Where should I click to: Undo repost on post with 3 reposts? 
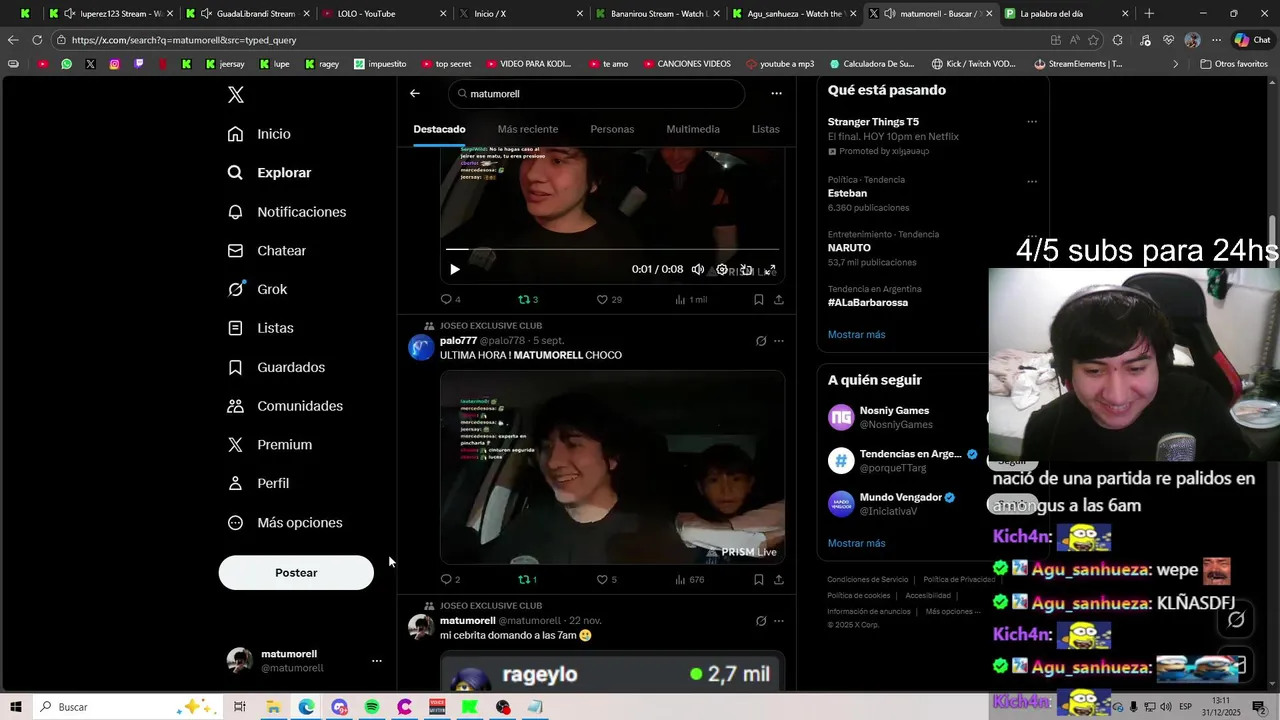click(527, 299)
